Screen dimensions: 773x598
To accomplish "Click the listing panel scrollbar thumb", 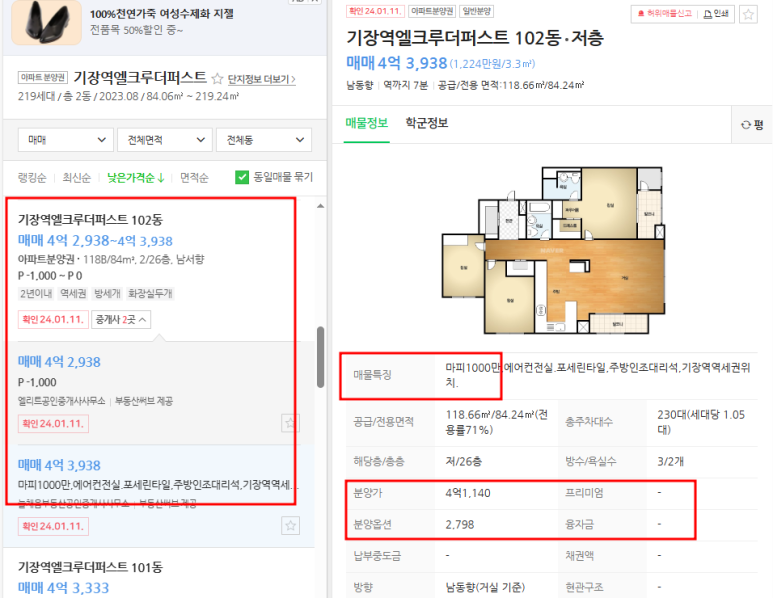I will (x=320, y=357).
